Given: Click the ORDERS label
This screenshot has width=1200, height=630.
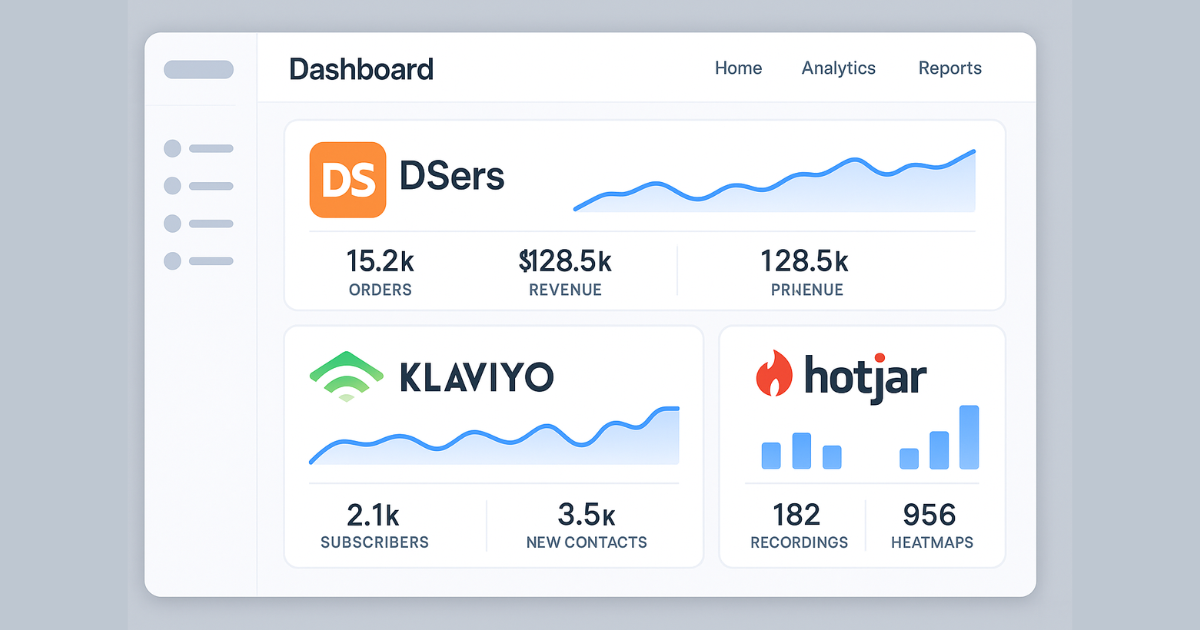Looking at the screenshot, I should point(380,290).
